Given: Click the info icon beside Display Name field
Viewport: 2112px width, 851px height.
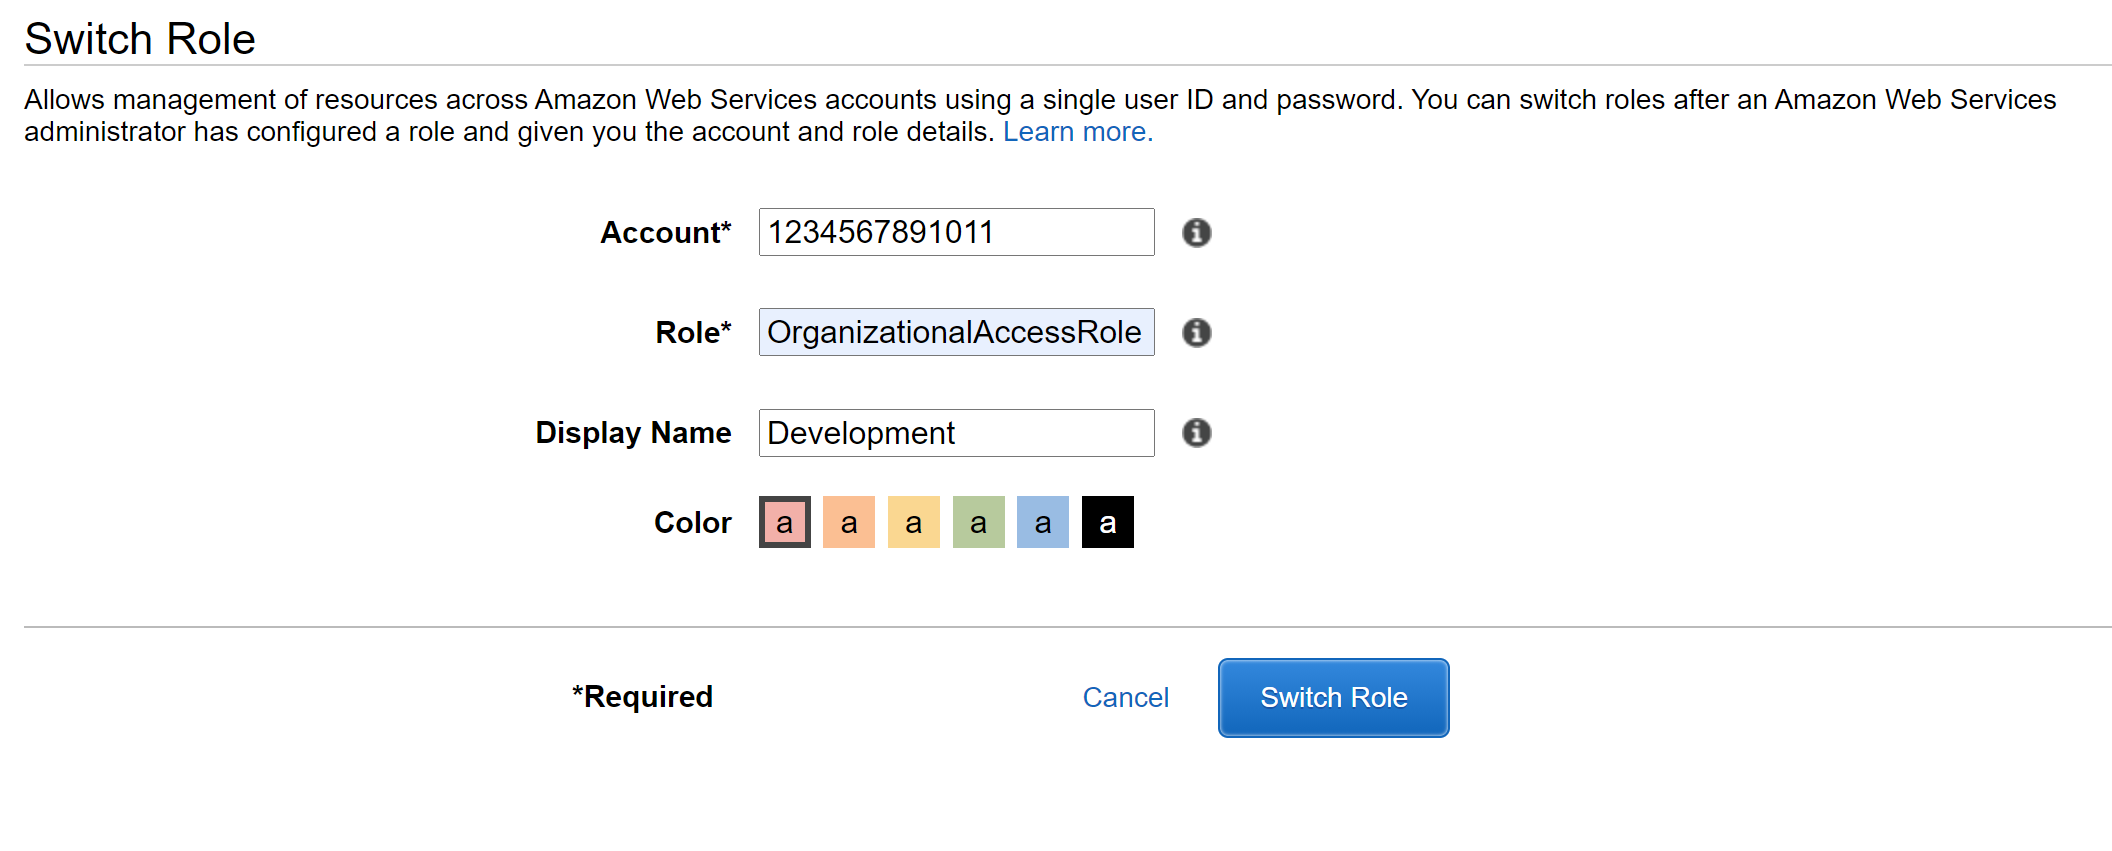Looking at the screenshot, I should [1196, 432].
